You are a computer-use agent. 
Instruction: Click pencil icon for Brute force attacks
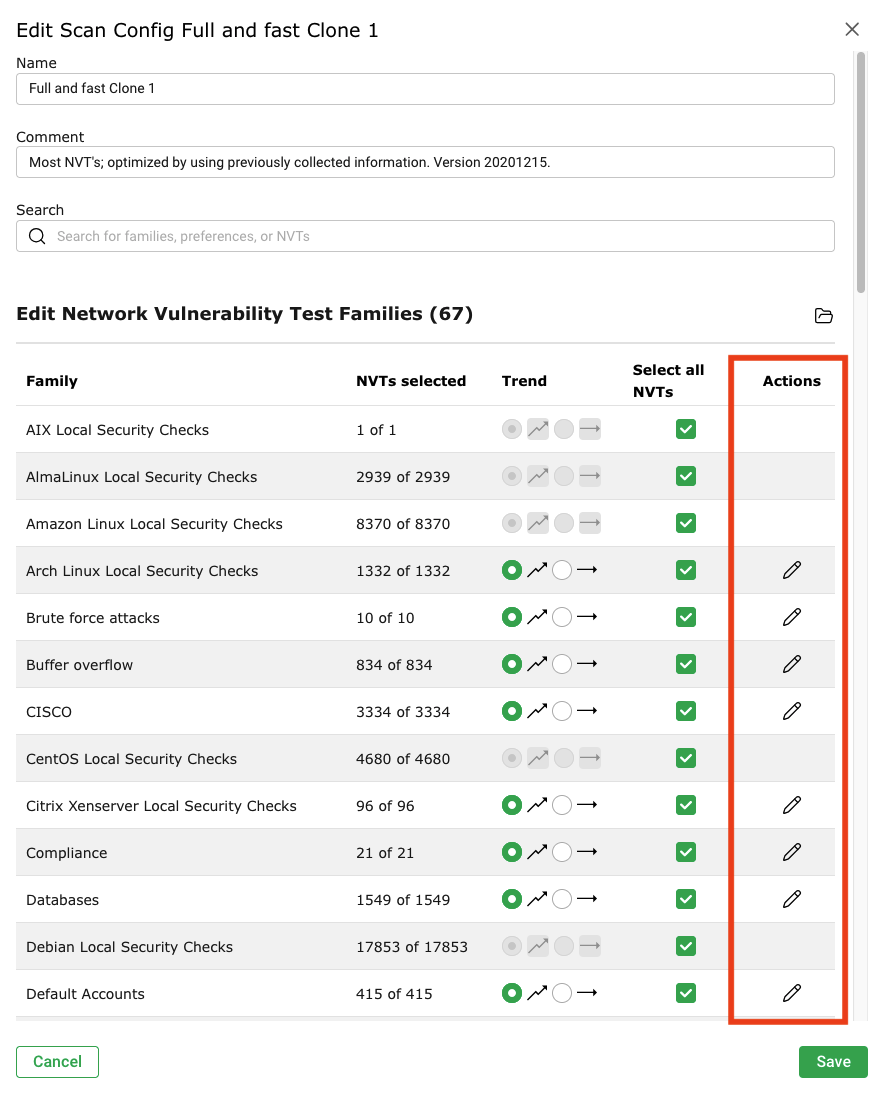coord(791,617)
